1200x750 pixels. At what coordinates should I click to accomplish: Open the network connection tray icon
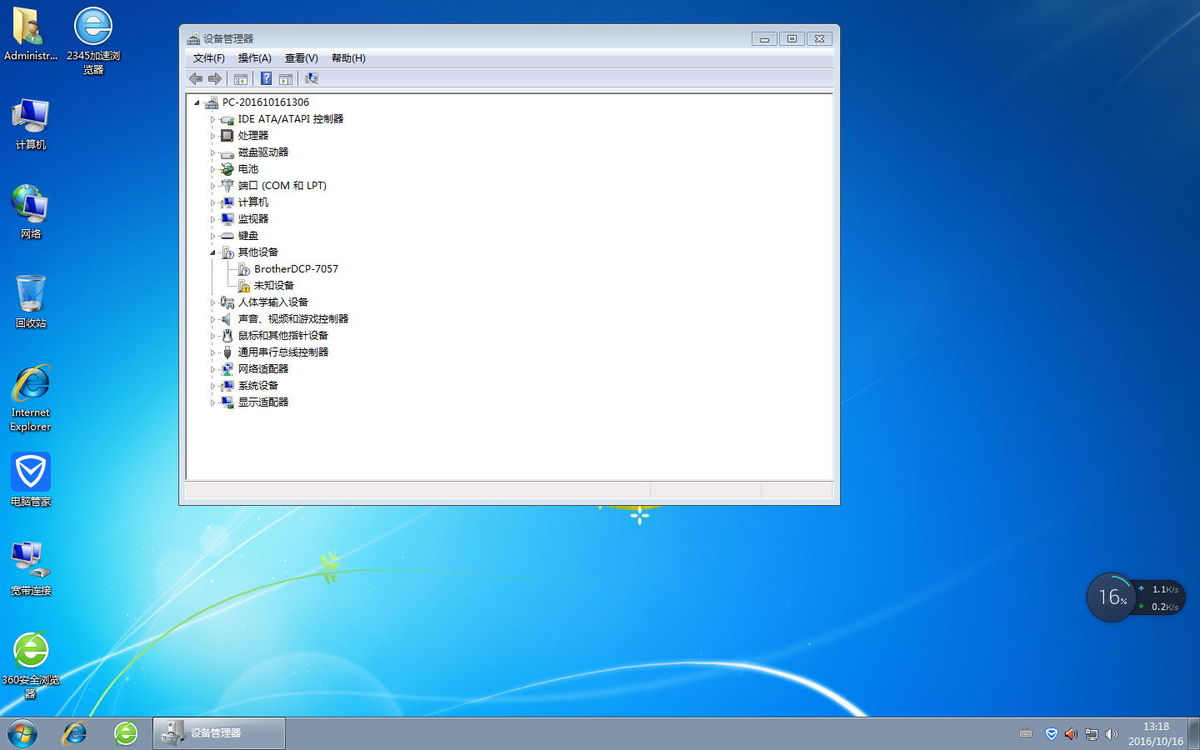pyautogui.click(x=1091, y=734)
